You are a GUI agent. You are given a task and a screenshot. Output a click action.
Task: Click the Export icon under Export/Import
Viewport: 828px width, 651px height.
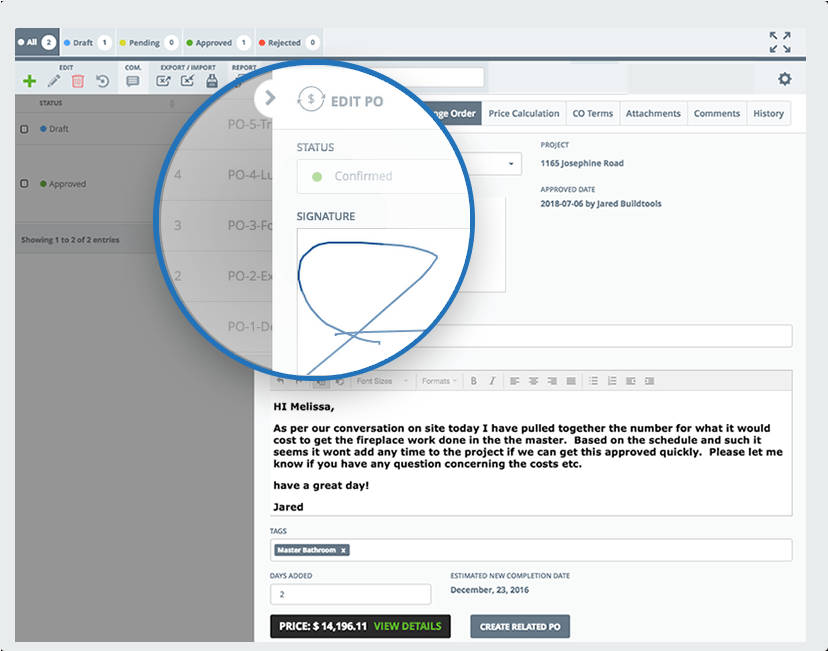click(163, 82)
